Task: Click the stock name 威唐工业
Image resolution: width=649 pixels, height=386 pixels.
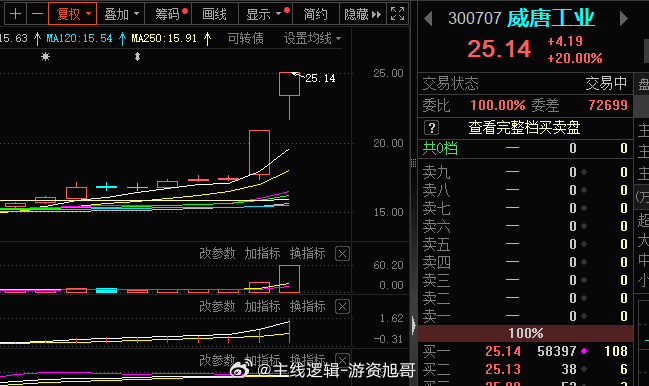Action: pyautogui.click(x=550, y=19)
